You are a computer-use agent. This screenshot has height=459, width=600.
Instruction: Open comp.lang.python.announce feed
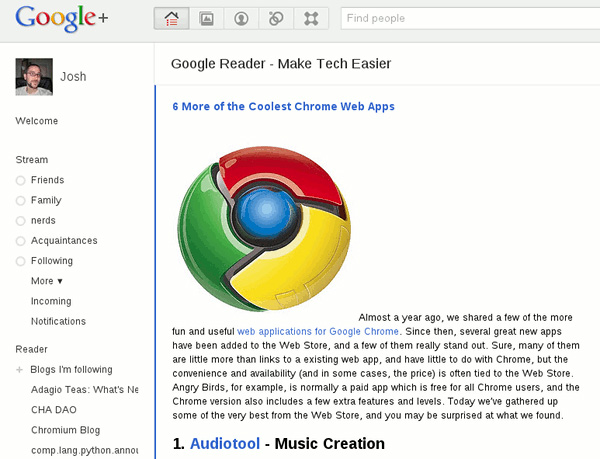[85, 450]
